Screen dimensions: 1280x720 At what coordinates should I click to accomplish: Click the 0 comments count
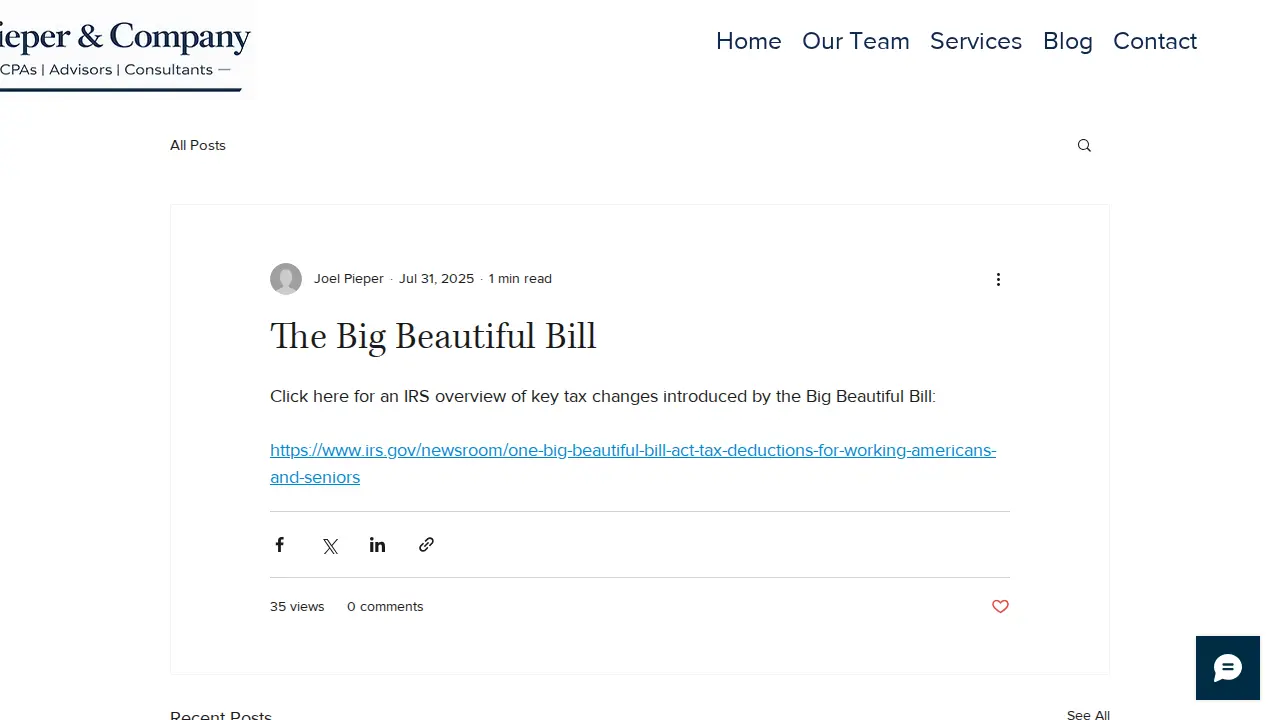point(385,607)
